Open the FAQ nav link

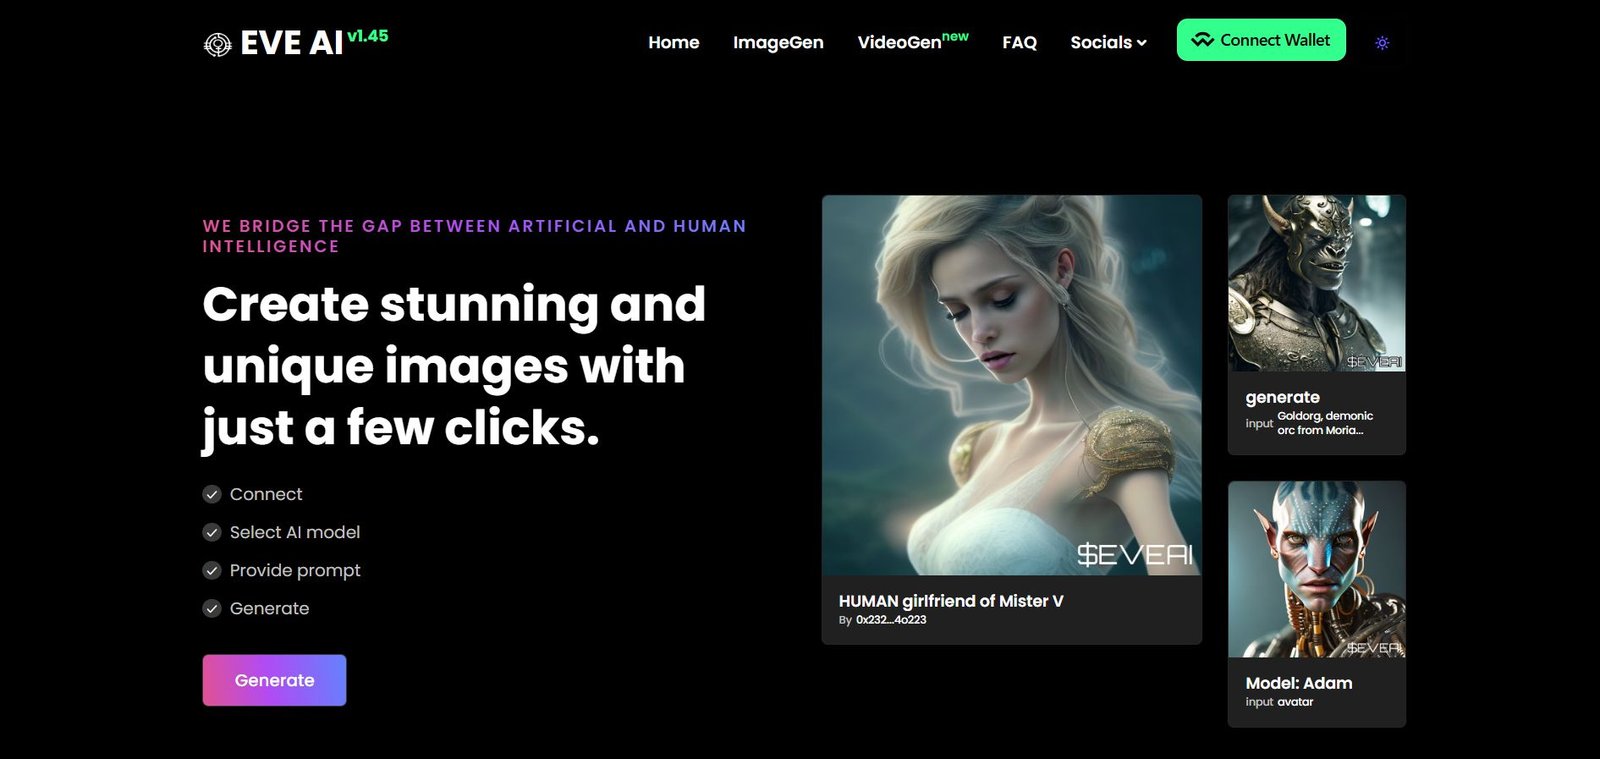(1019, 42)
